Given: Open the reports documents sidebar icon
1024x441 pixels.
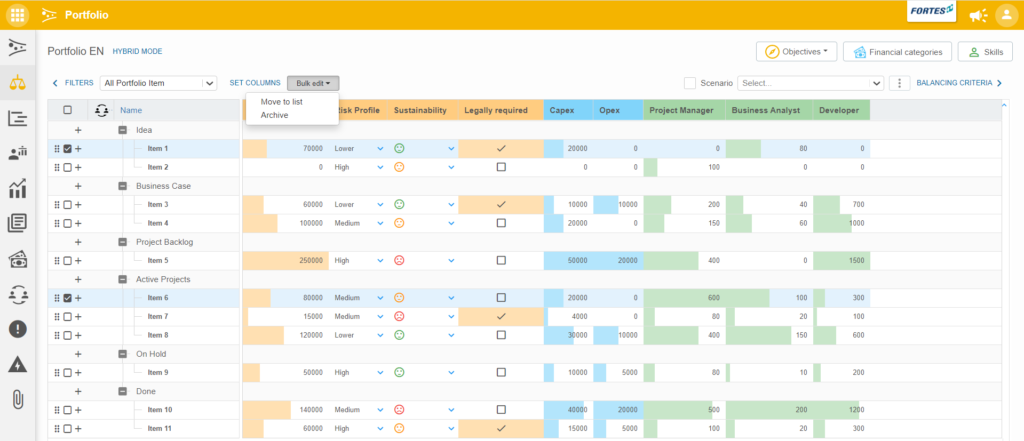Looking at the screenshot, I should 18,224.
